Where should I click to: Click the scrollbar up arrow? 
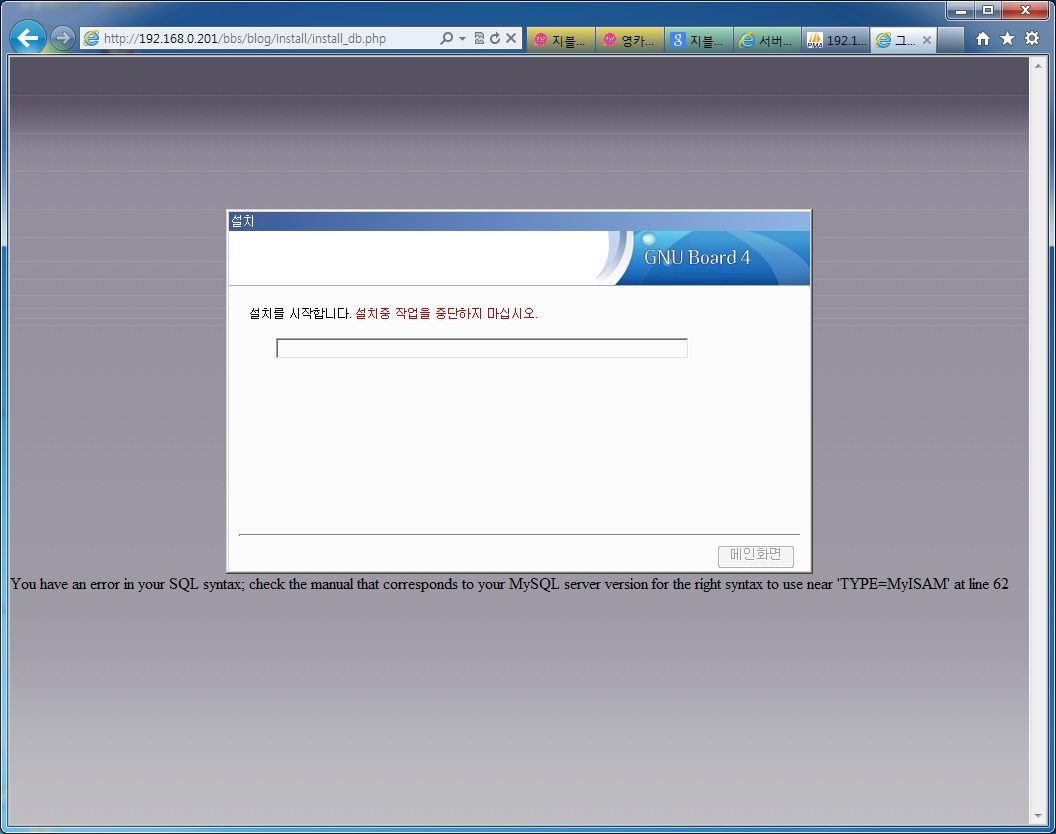(x=1038, y=66)
